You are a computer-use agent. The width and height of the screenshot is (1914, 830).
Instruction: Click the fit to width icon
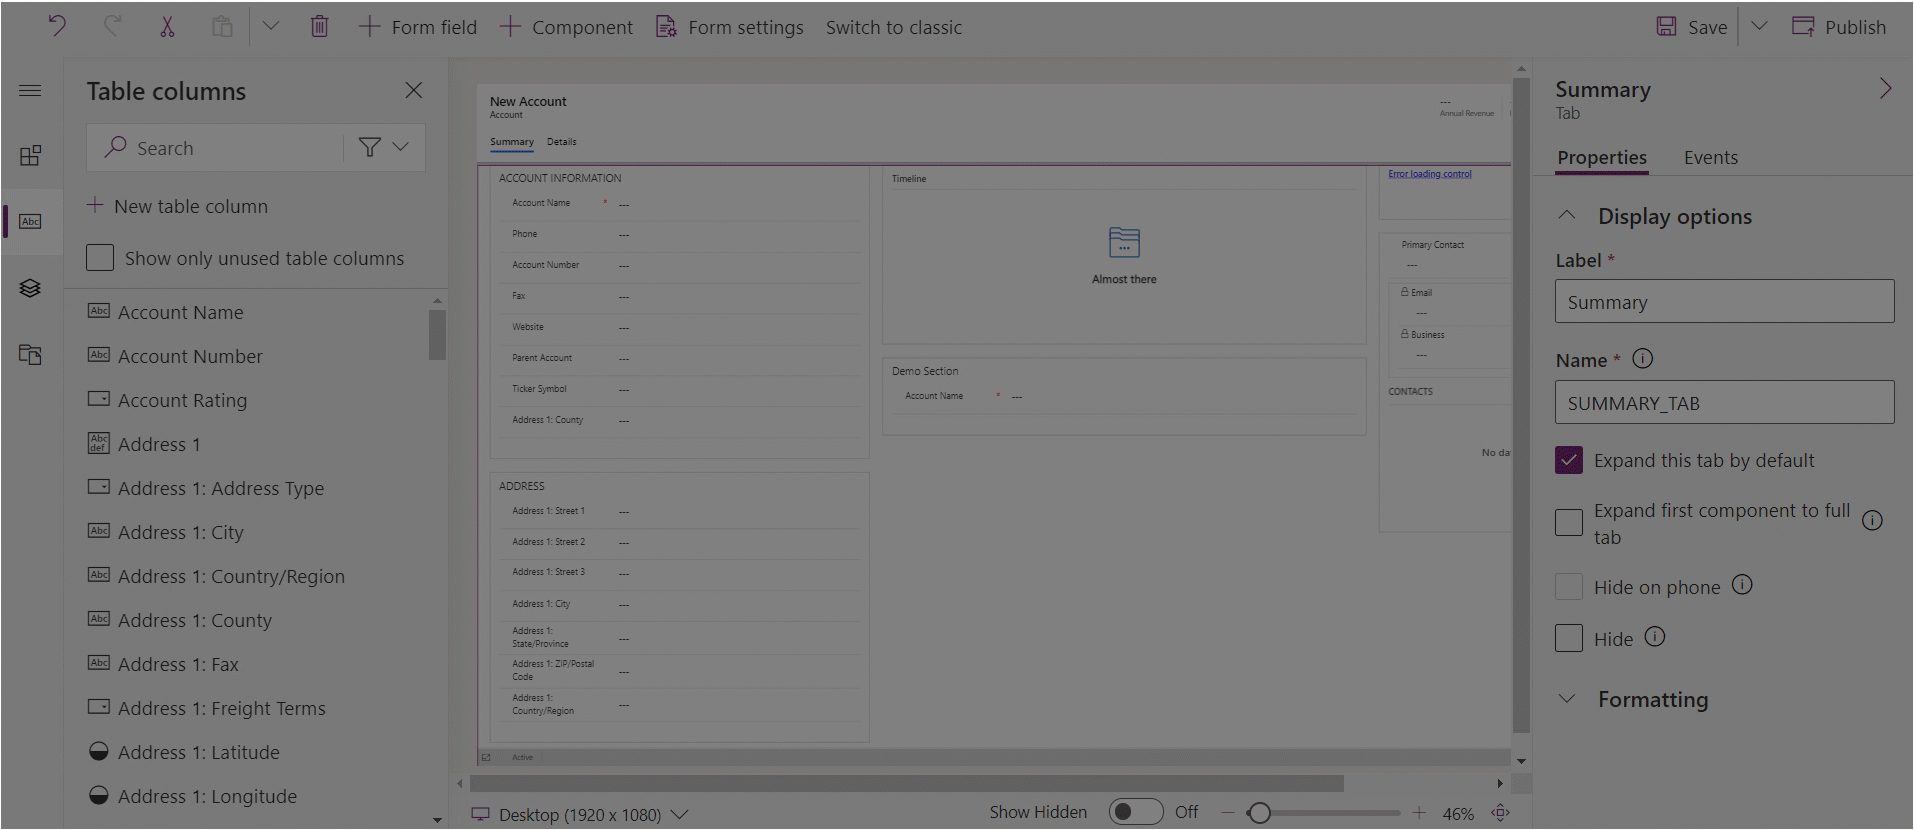pyautogui.click(x=1500, y=813)
